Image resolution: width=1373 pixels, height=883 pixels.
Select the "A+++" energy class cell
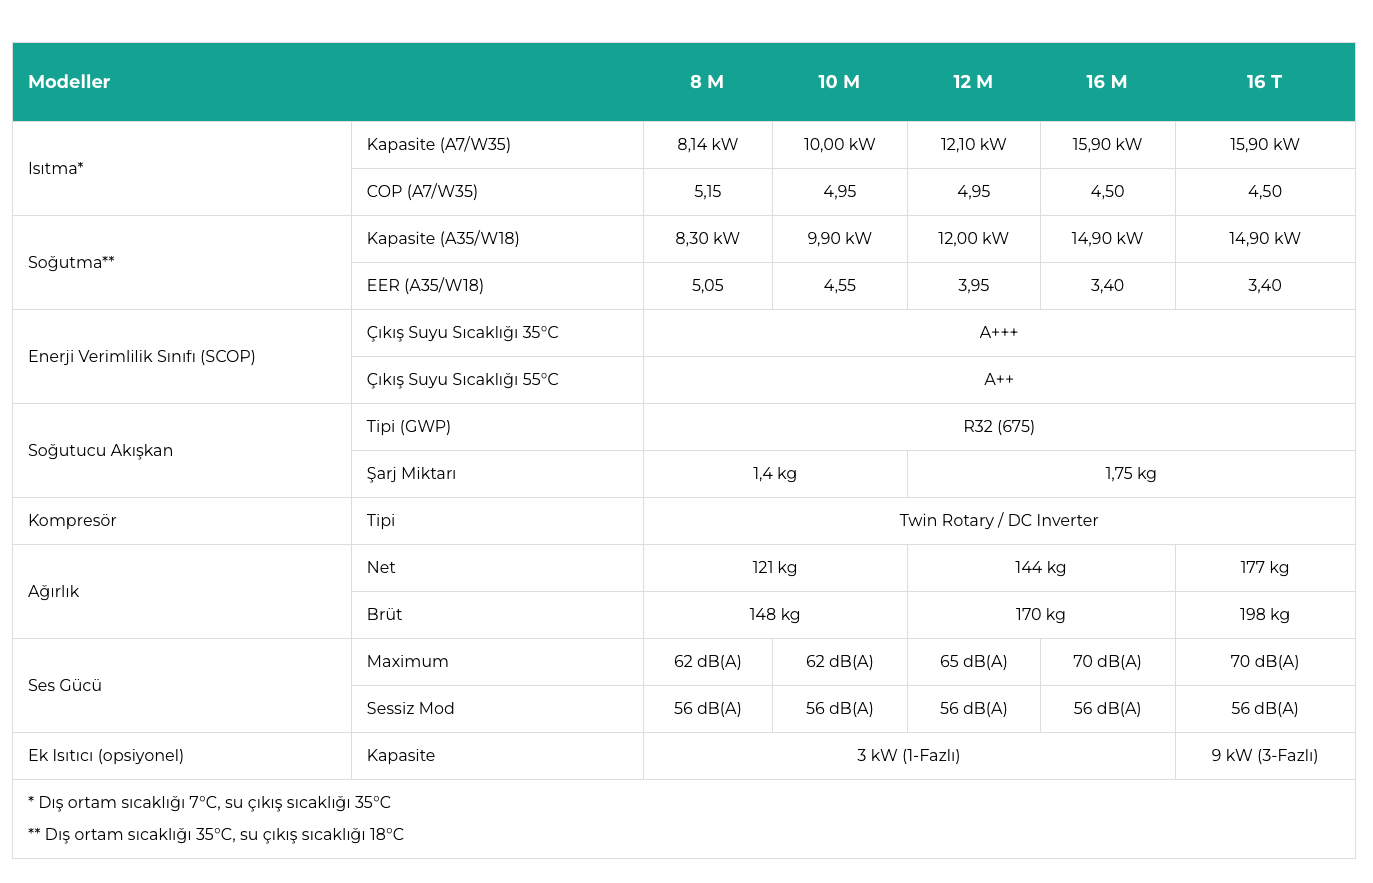(x=998, y=332)
